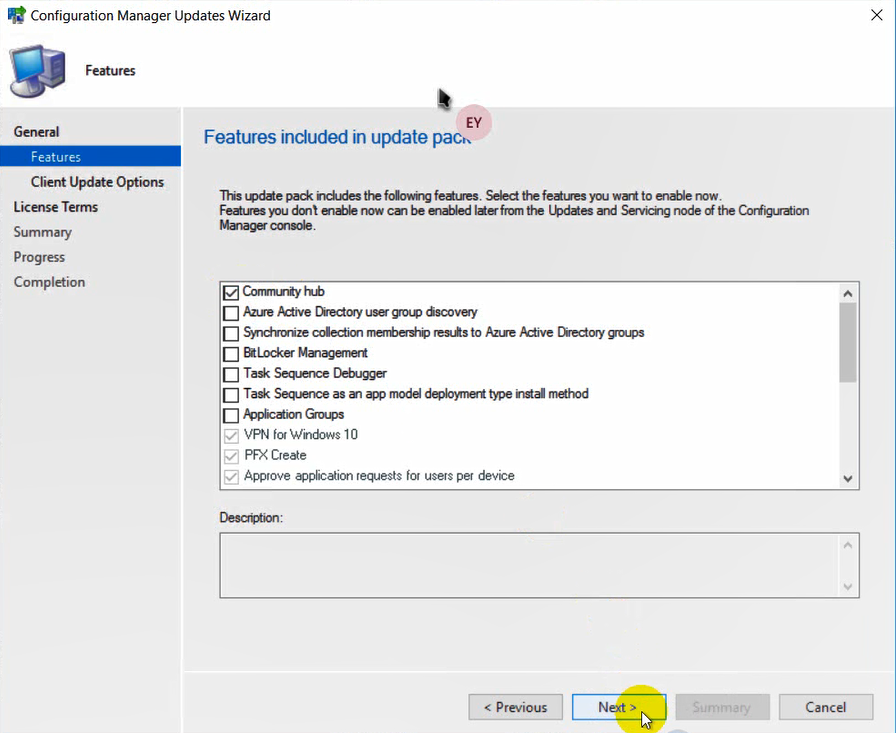Click the BitLocker Management label text
Viewport: 896px width, 733px height.
[305, 353]
